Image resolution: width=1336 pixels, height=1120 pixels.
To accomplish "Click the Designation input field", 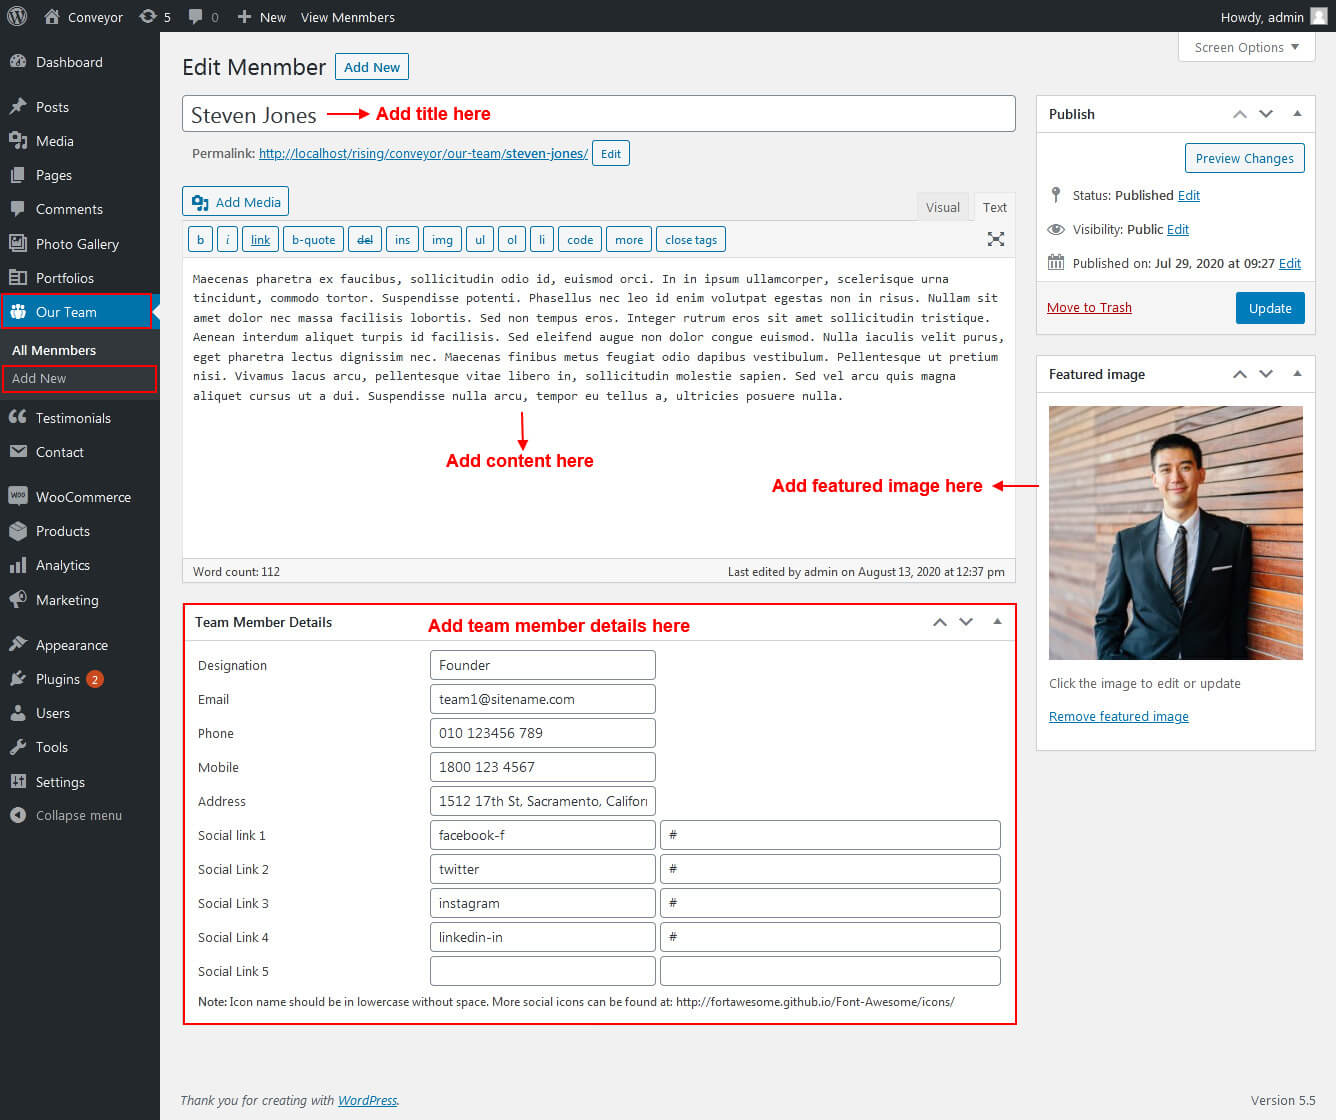I will coord(542,665).
